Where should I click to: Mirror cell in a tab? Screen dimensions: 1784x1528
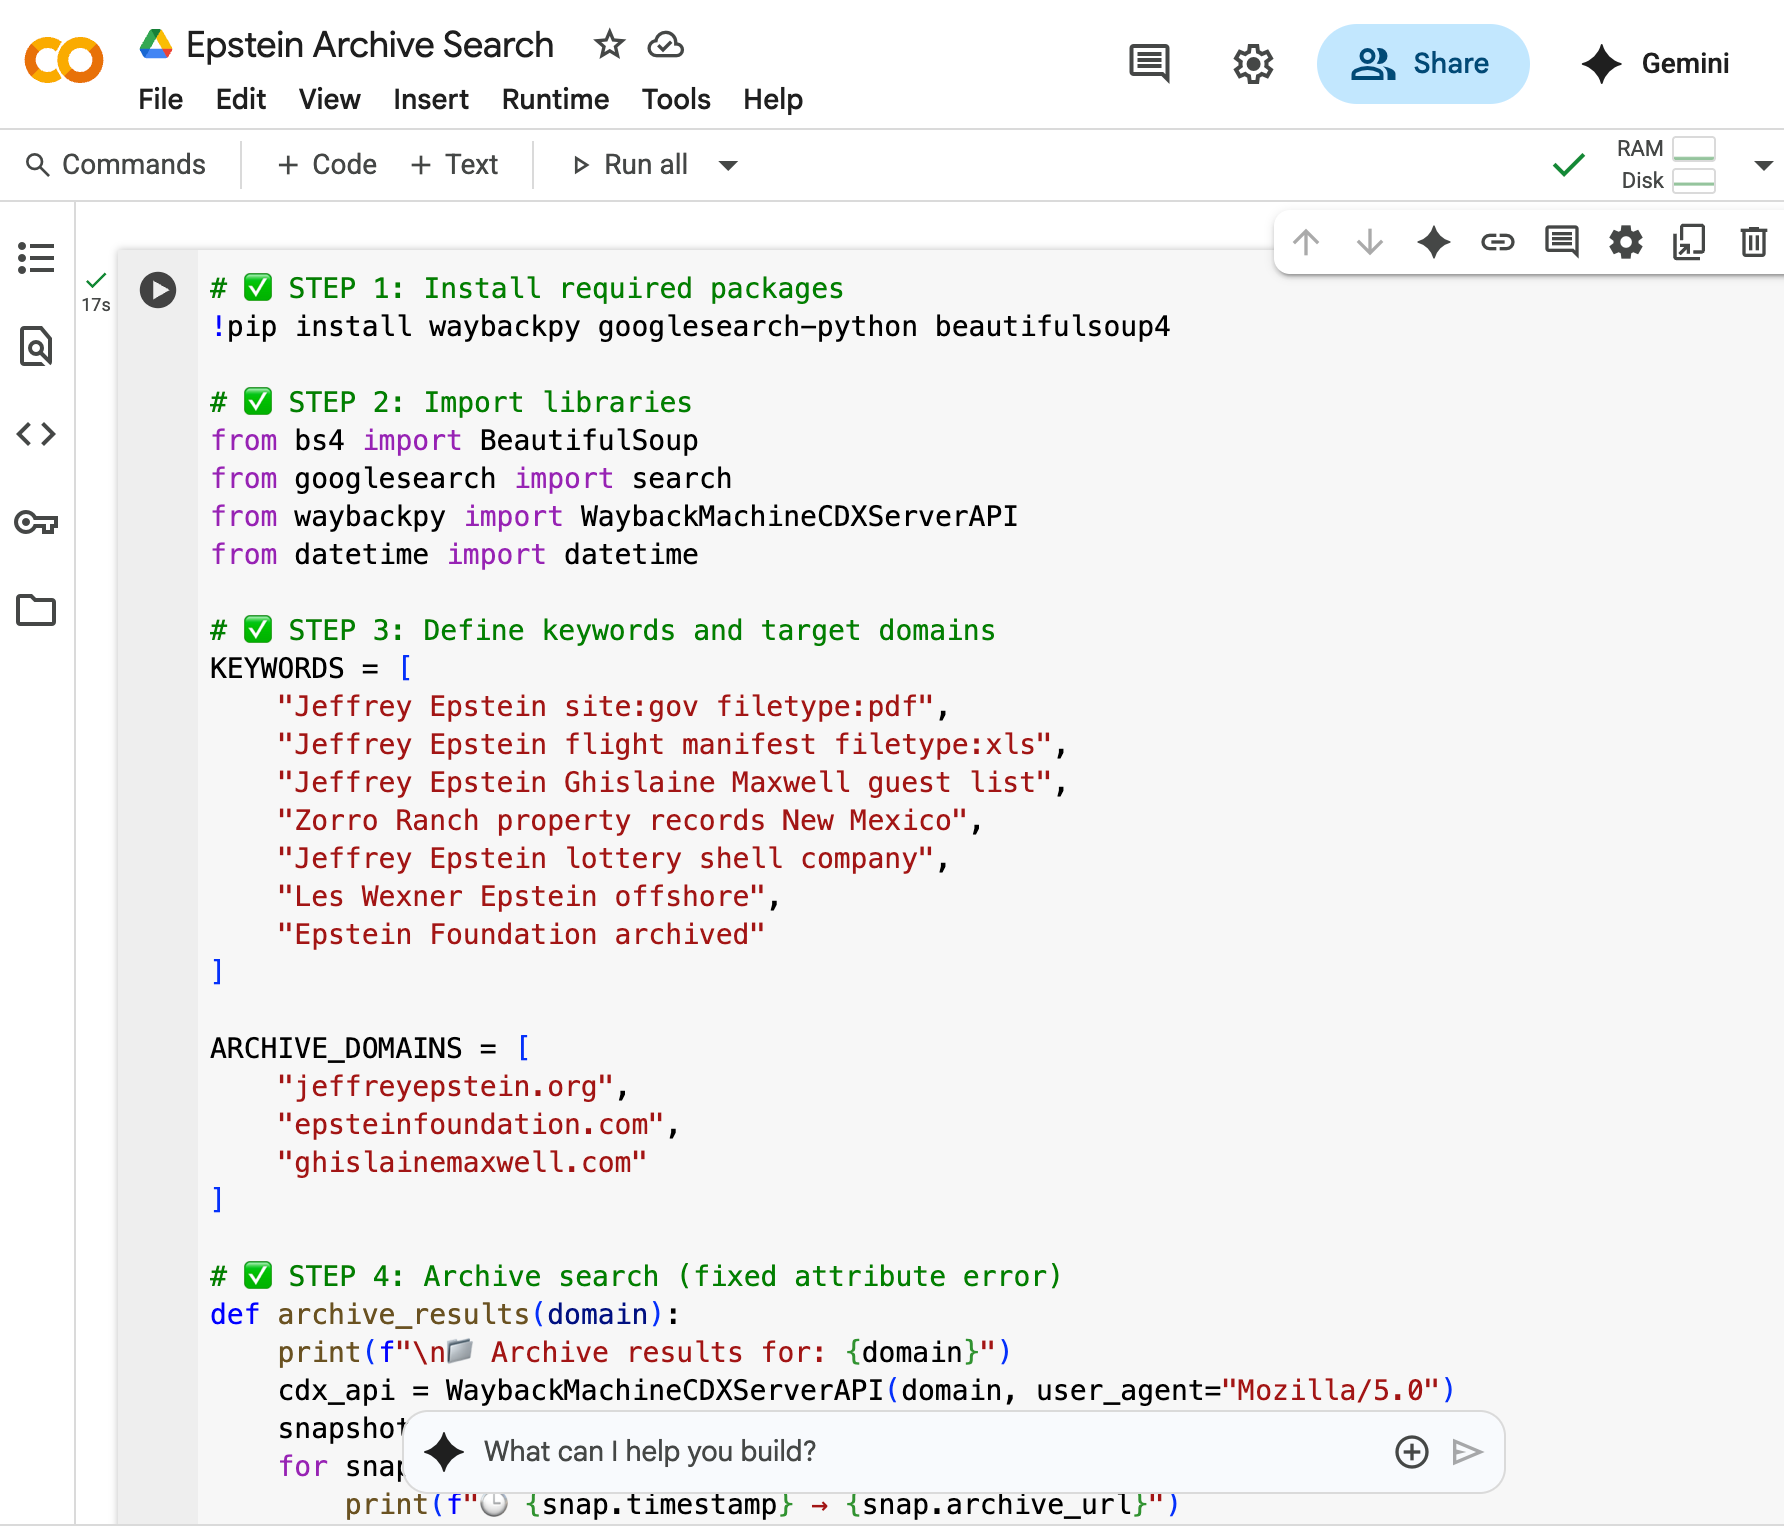pyautogui.click(x=1690, y=242)
